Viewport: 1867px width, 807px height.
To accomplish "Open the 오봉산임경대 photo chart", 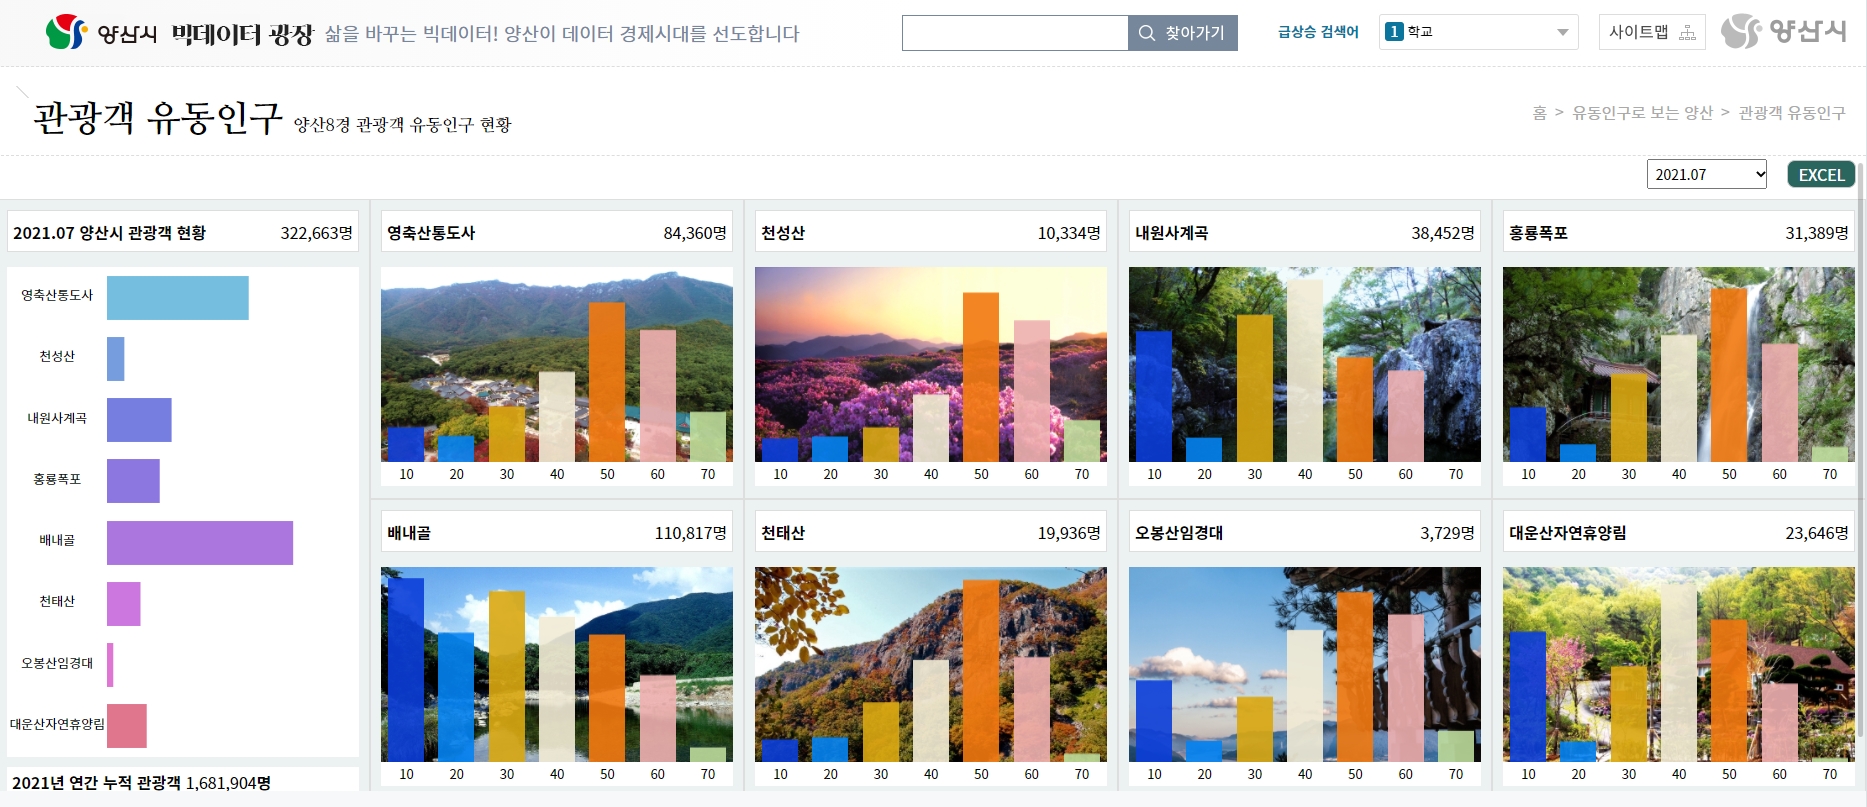I will point(1305,664).
